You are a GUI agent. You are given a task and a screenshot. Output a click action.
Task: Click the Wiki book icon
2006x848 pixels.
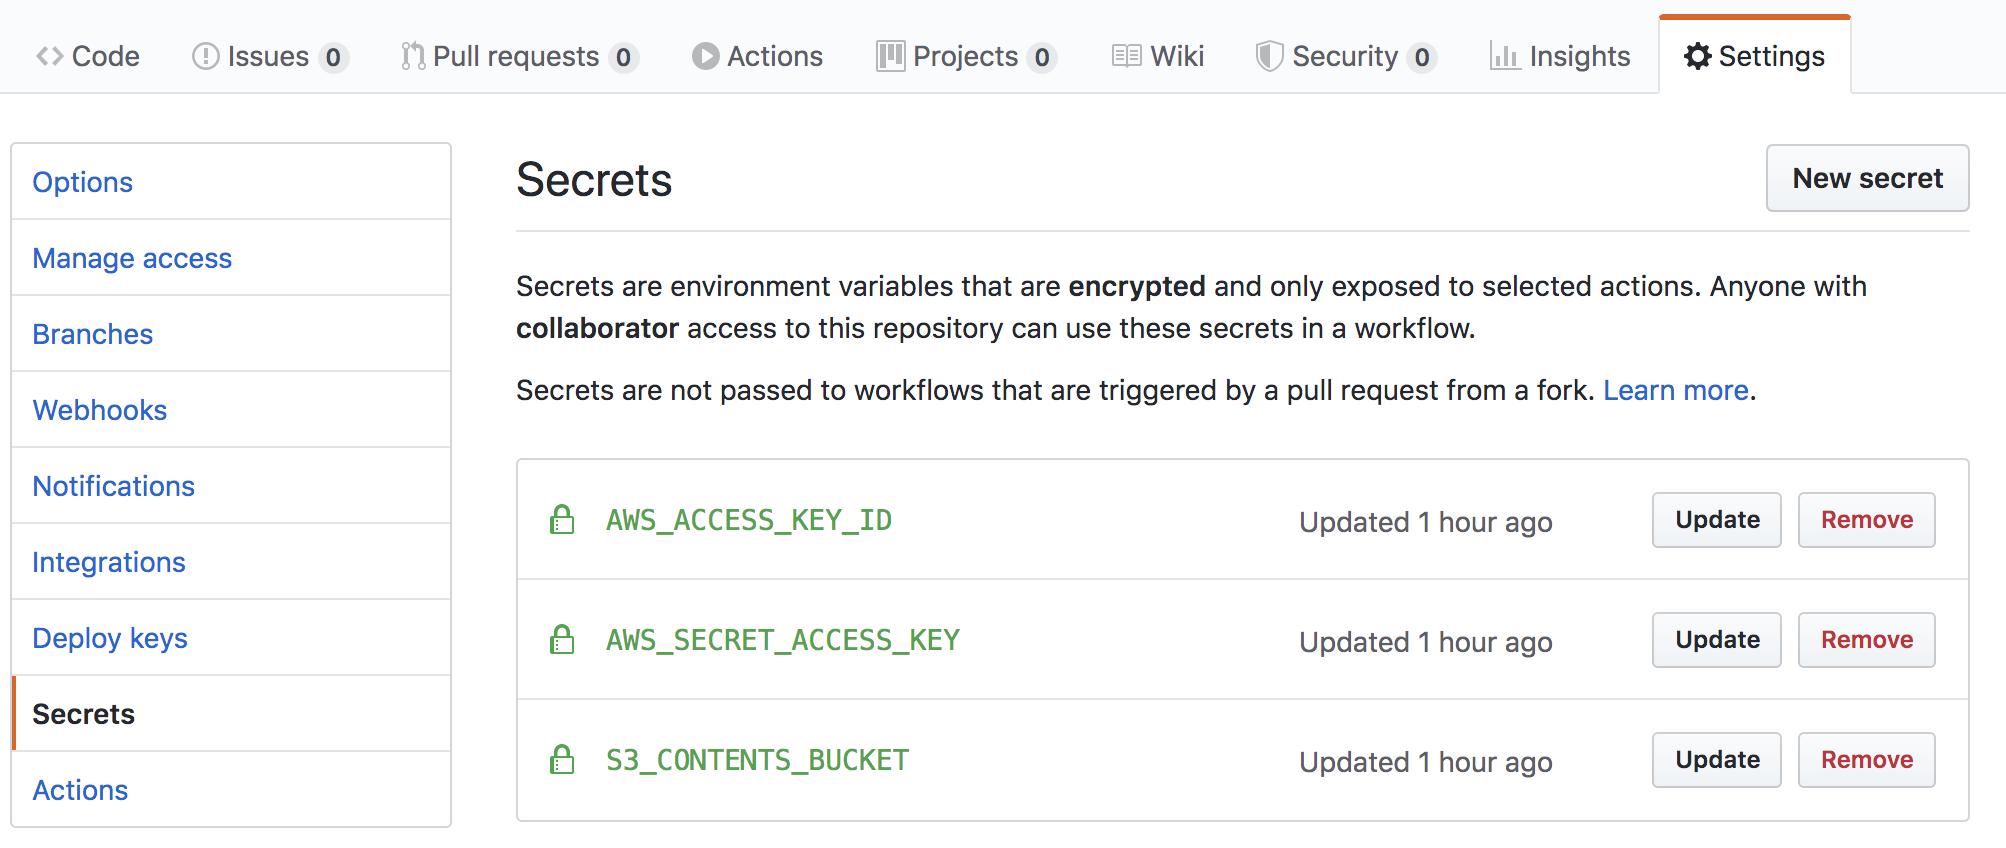tap(1126, 57)
